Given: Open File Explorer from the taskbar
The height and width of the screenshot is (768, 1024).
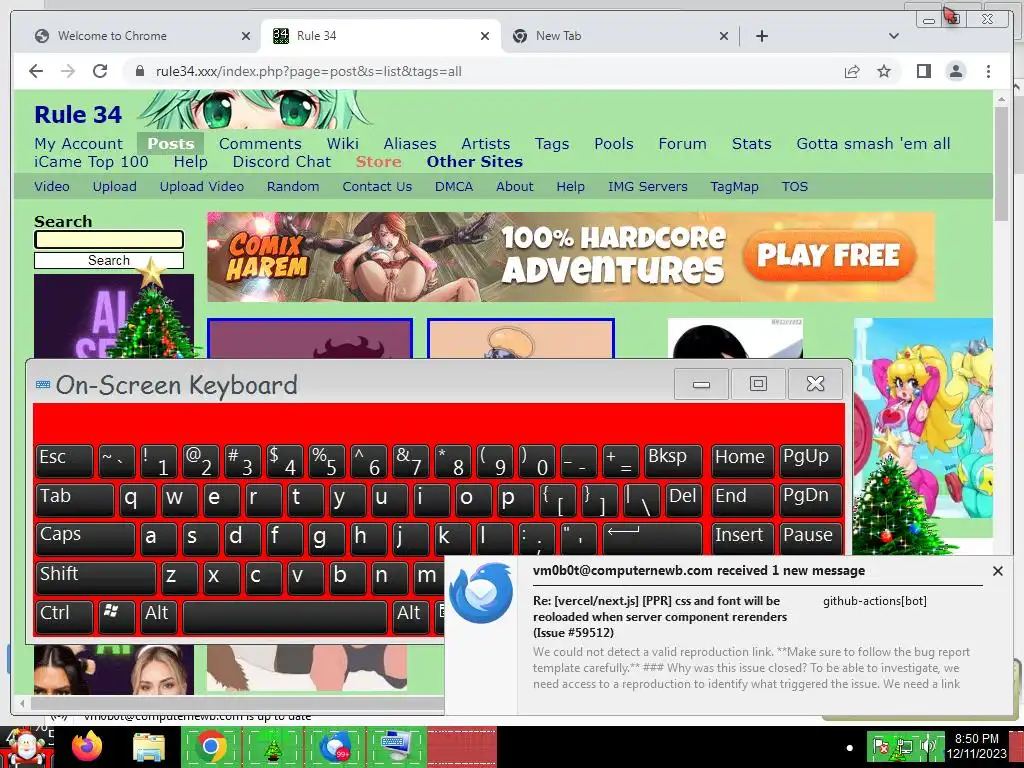Looking at the screenshot, I should click(x=149, y=747).
